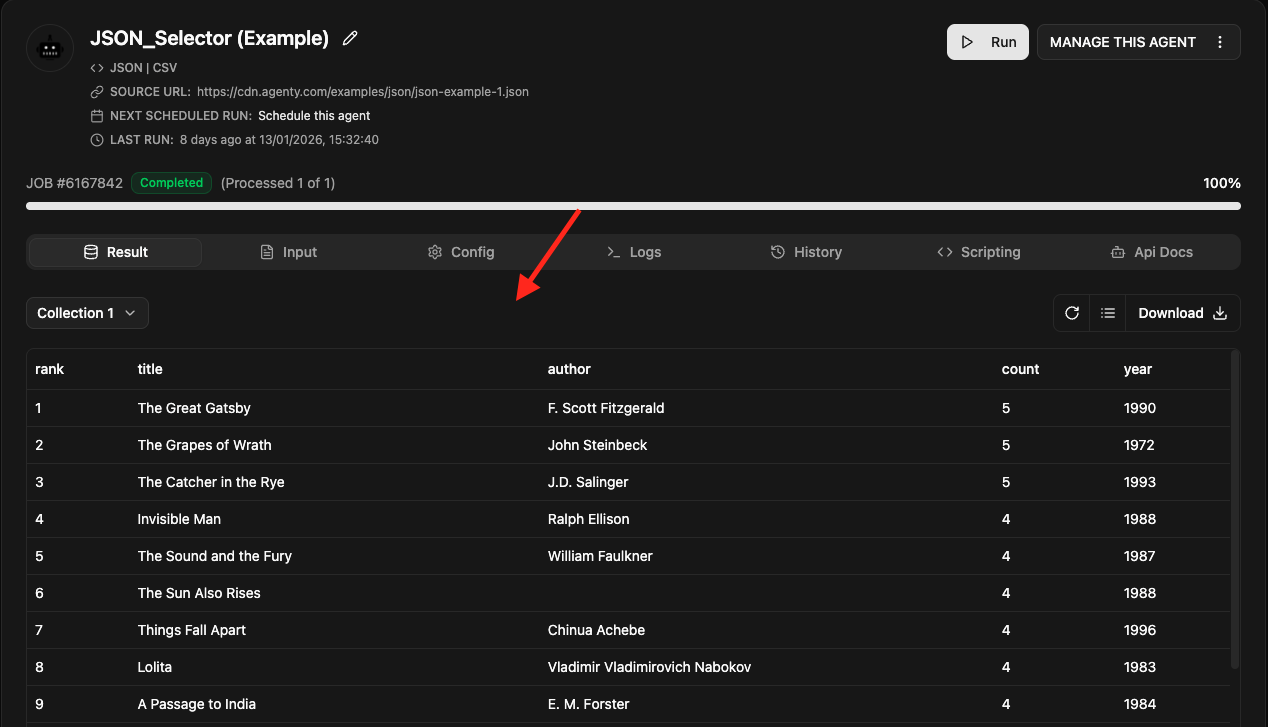
Task: Click the pencil icon to rename agent
Action: [350, 39]
